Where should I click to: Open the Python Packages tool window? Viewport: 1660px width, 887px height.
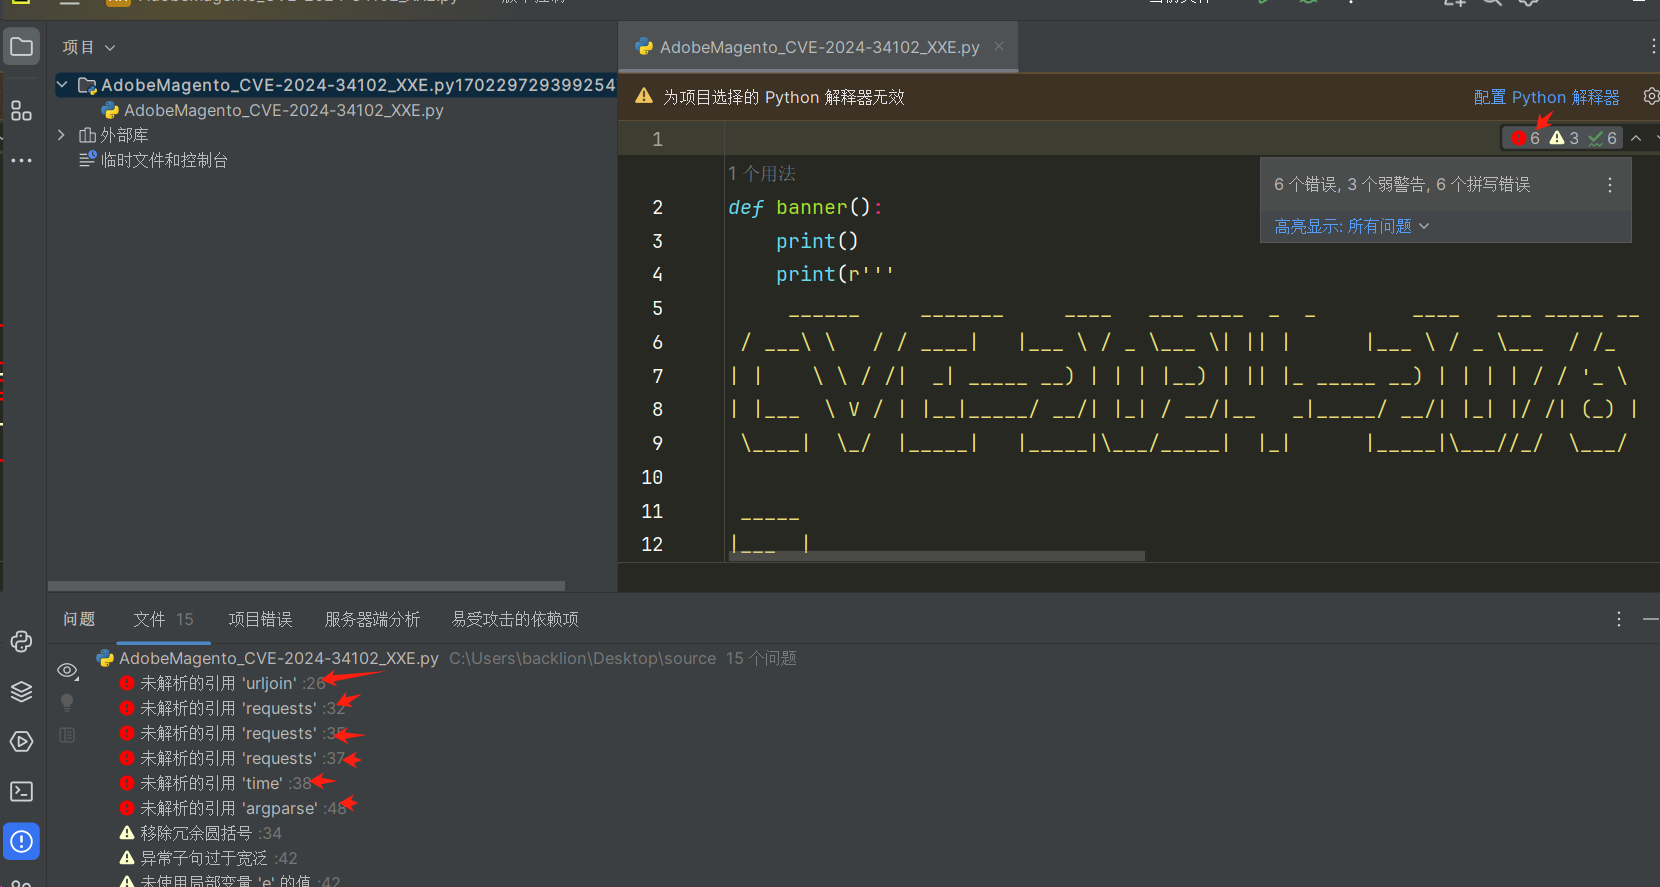tap(21, 641)
